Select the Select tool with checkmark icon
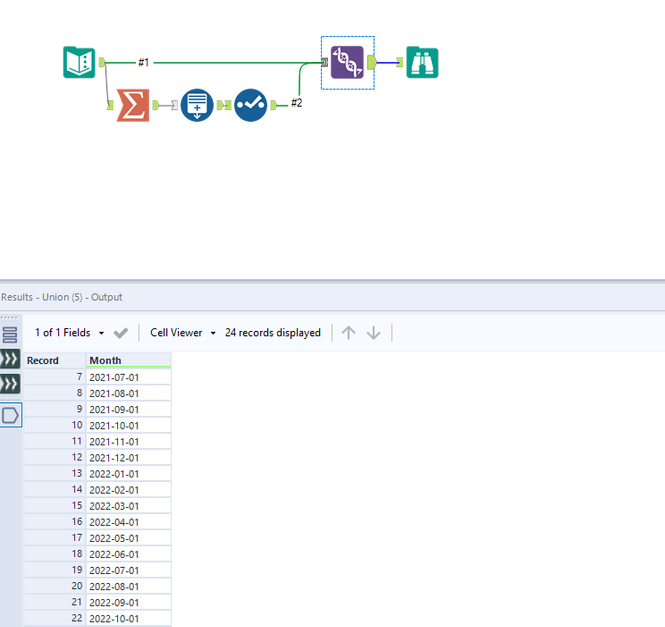 (x=251, y=105)
